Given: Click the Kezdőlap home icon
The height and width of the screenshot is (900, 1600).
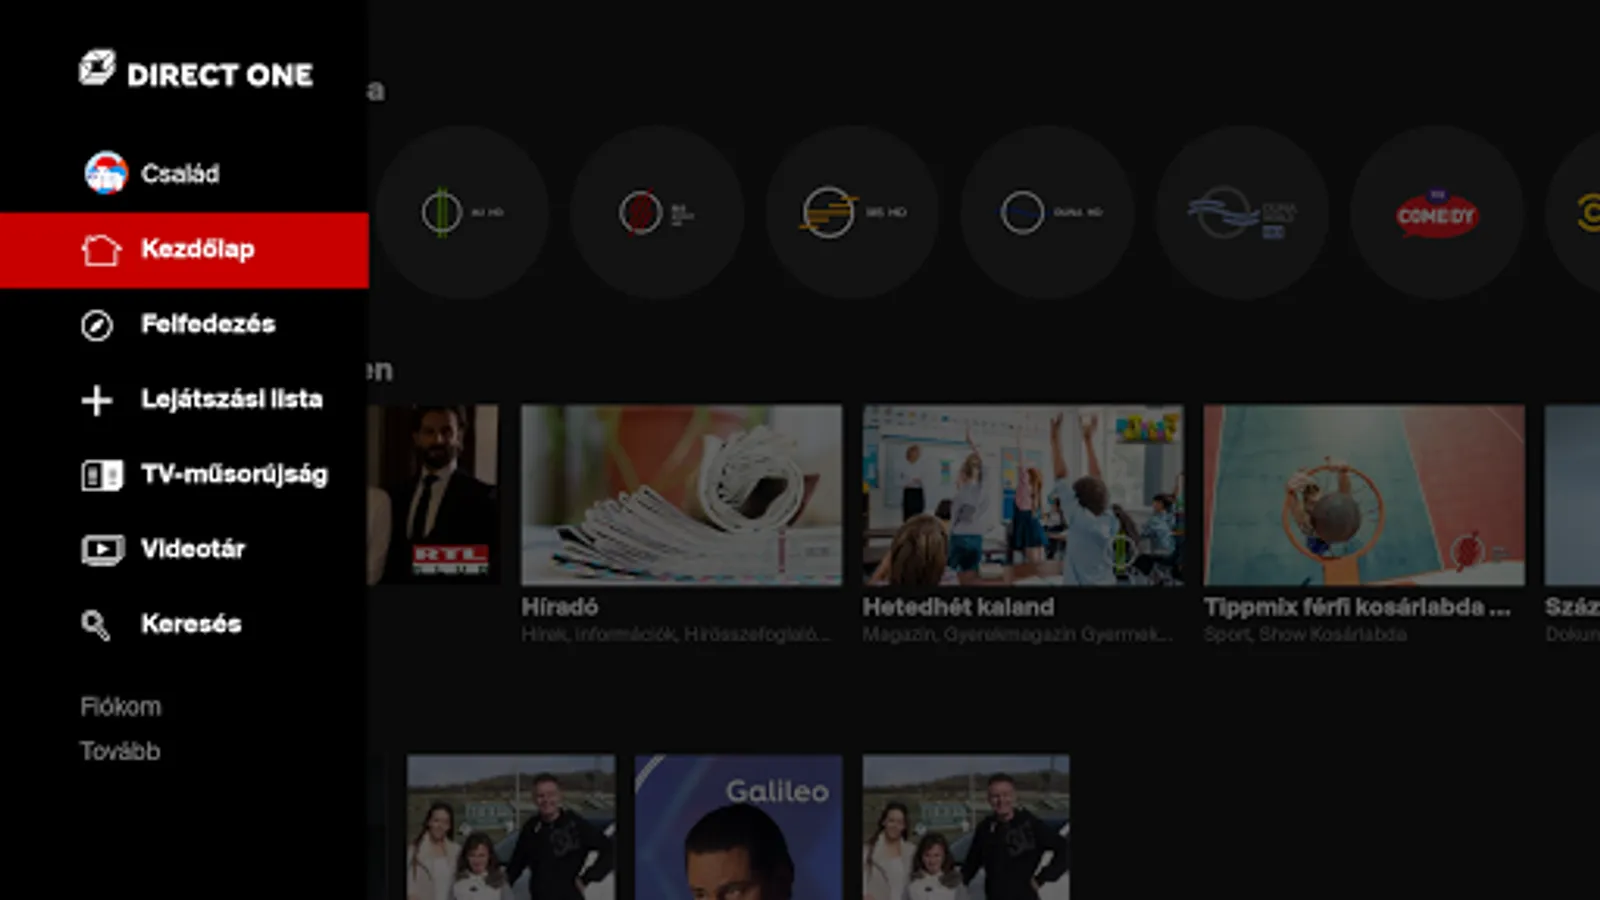Looking at the screenshot, I should (101, 249).
